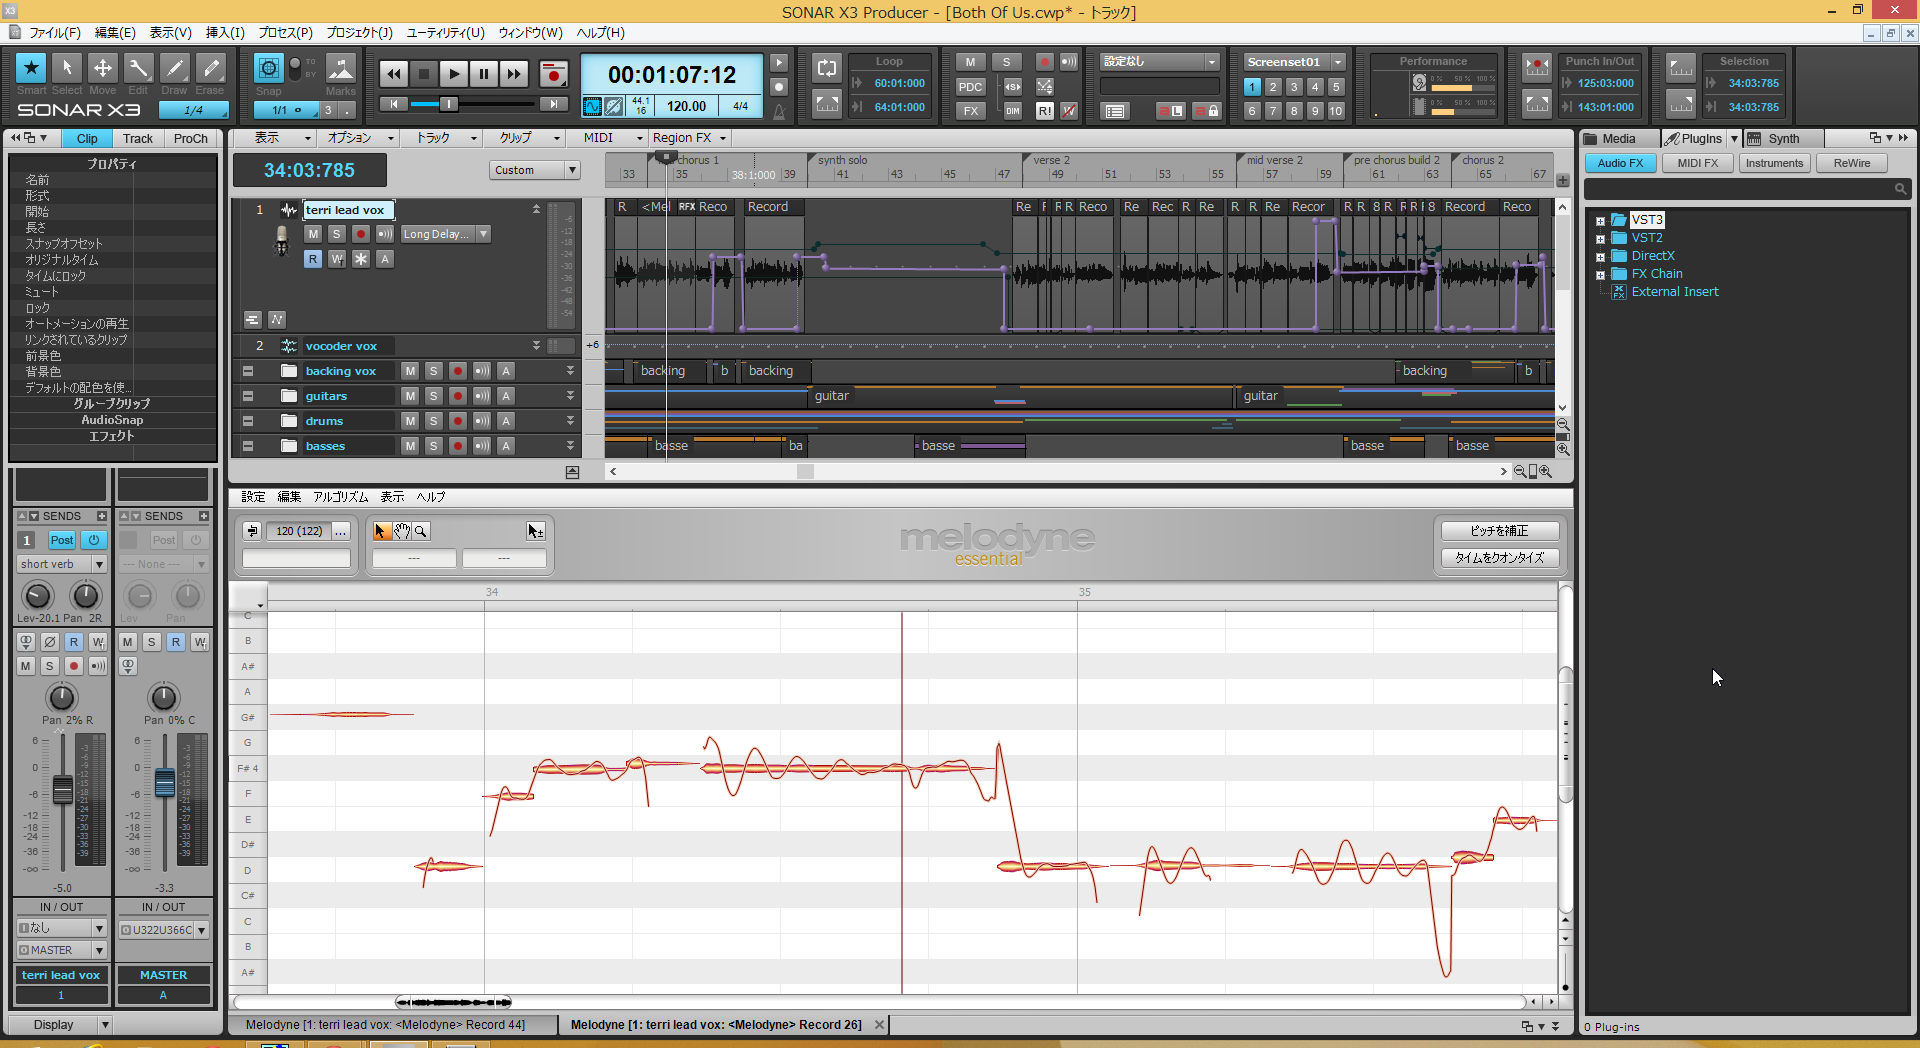The height and width of the screenshot is (1048, 1920).
Task: Toggle the Loop on/off icon
Action: pyautogui.click(x=827, y=68)
